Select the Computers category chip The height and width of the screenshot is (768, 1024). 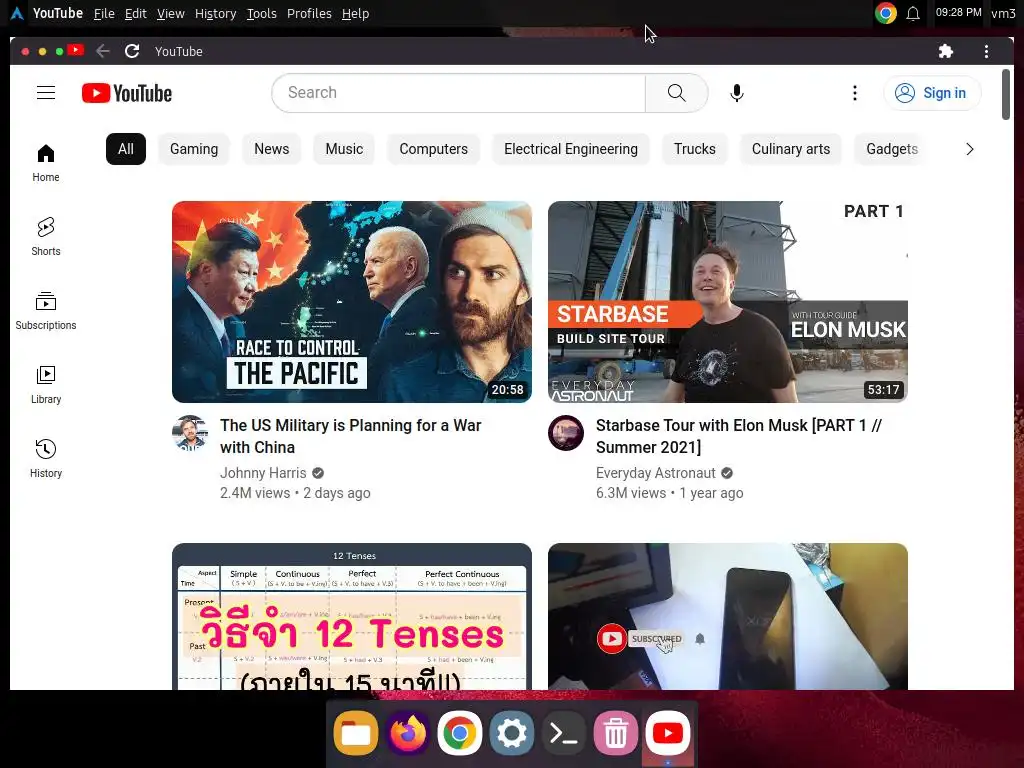tap(434, 149)
